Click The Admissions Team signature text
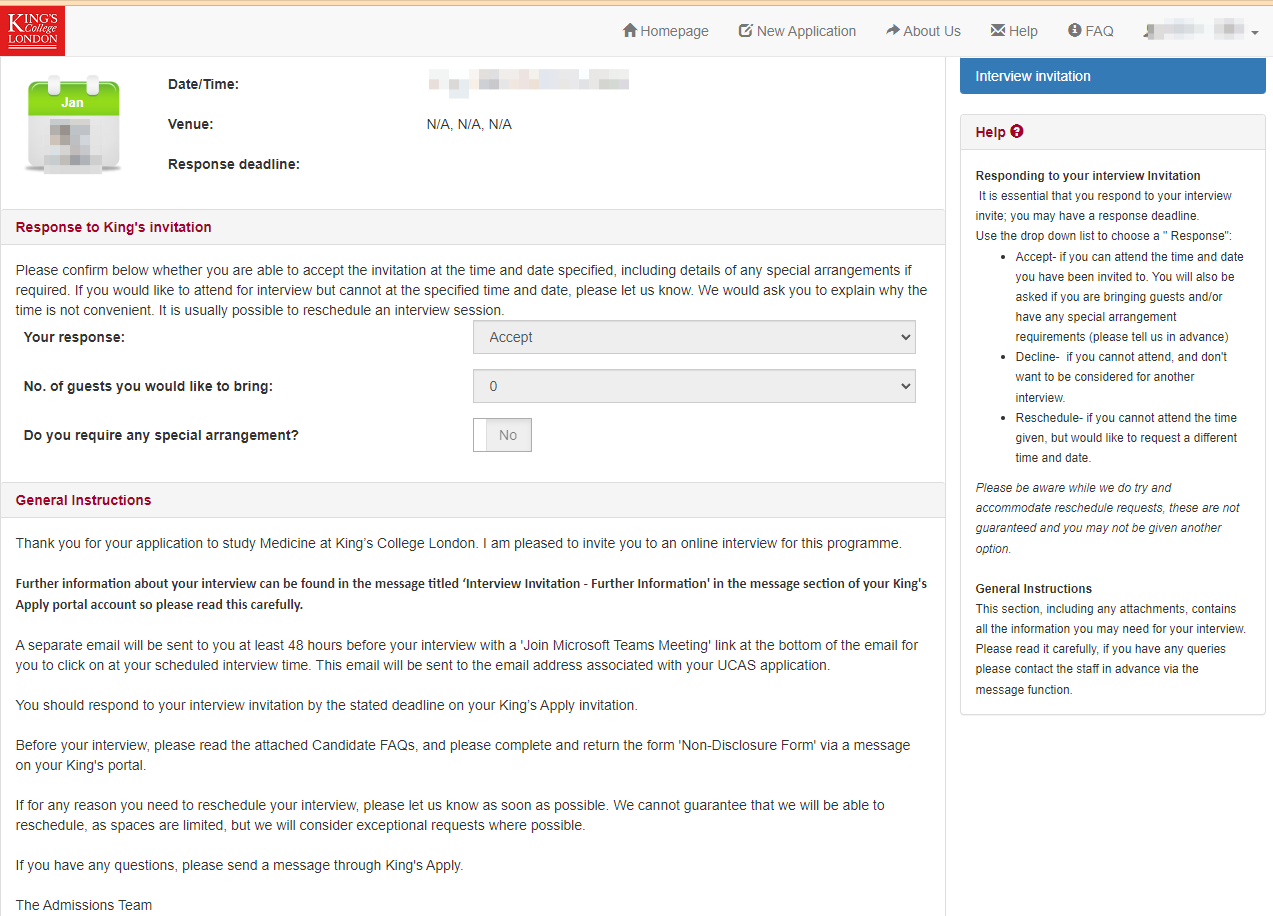This screenshot has height=916, width=1273. (84, 905)
